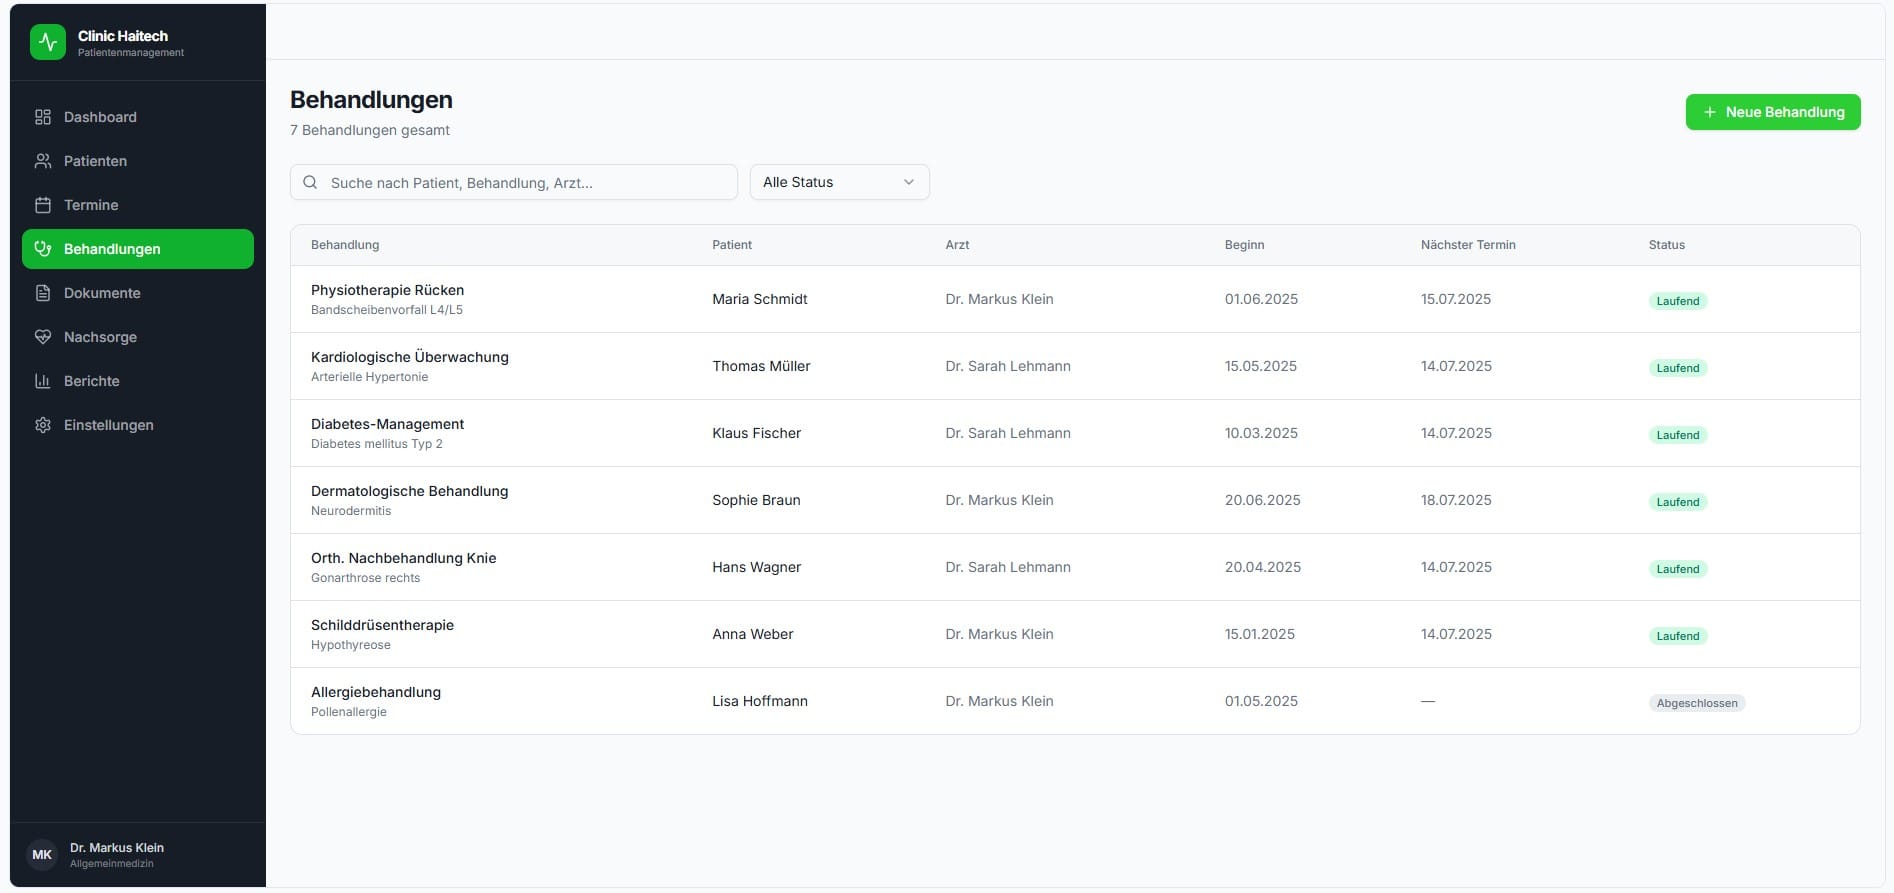
Task: Click Dr. Markus Klein in Lisa Hoffmann row
Action: (x=1000, y=701)
